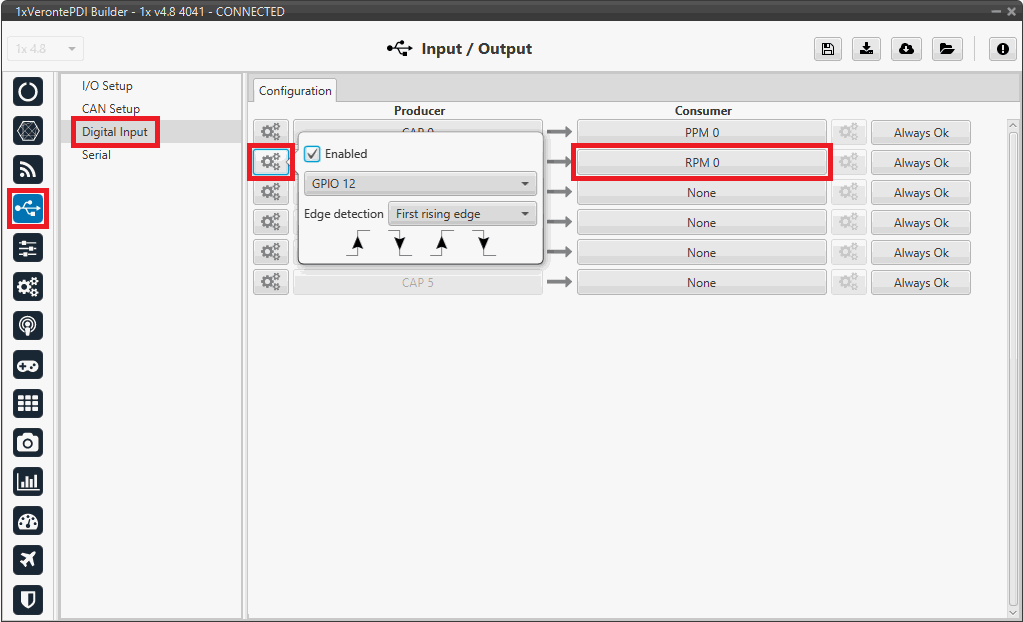The height and width of the screenshot is (622, 1023).
Task: Click the save icon in top toolbar
Action: (x=827, y=50)
